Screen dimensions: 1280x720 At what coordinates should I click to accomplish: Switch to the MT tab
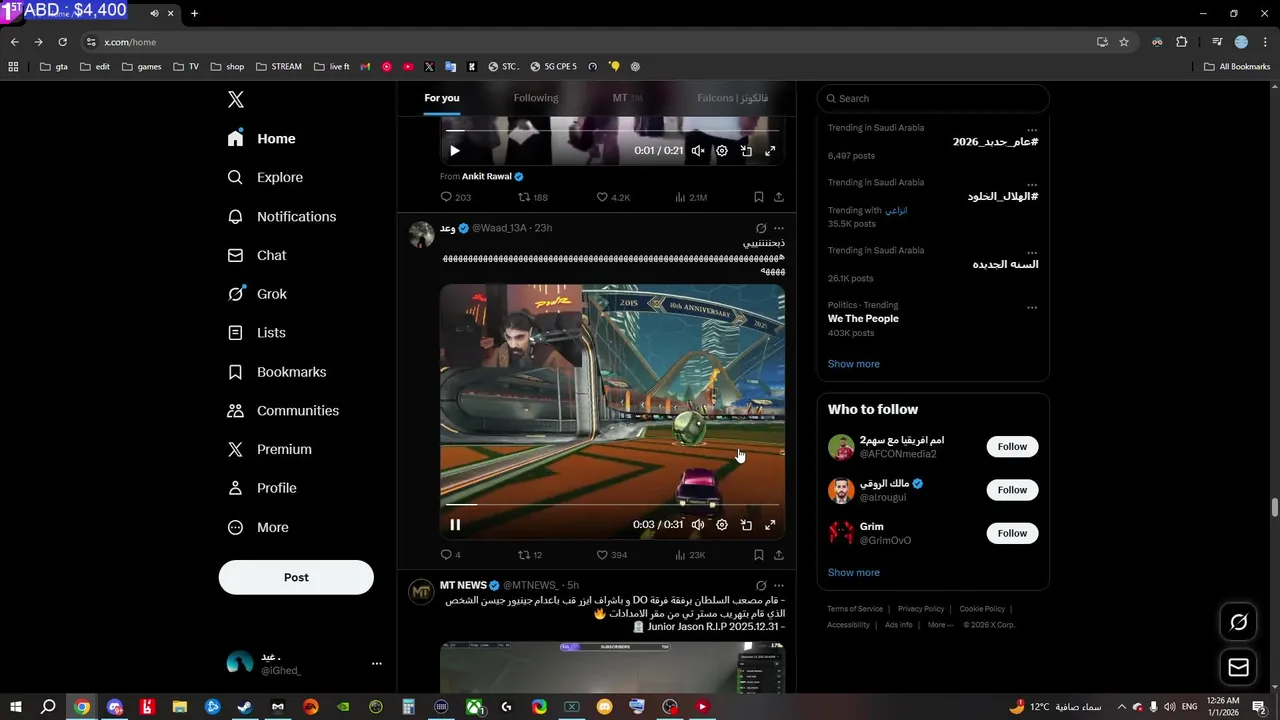pyautogui.click(x=627, y=98)
